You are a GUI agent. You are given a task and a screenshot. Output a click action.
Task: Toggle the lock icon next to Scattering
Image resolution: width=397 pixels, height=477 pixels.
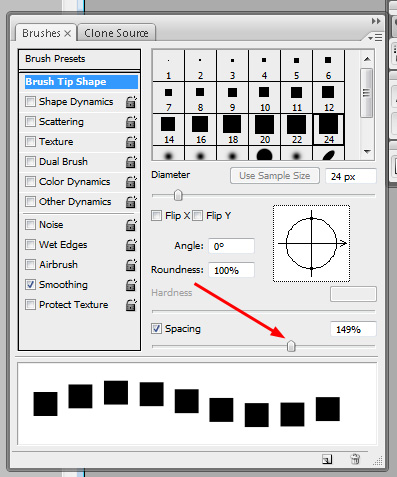click(x=131, y=122)
